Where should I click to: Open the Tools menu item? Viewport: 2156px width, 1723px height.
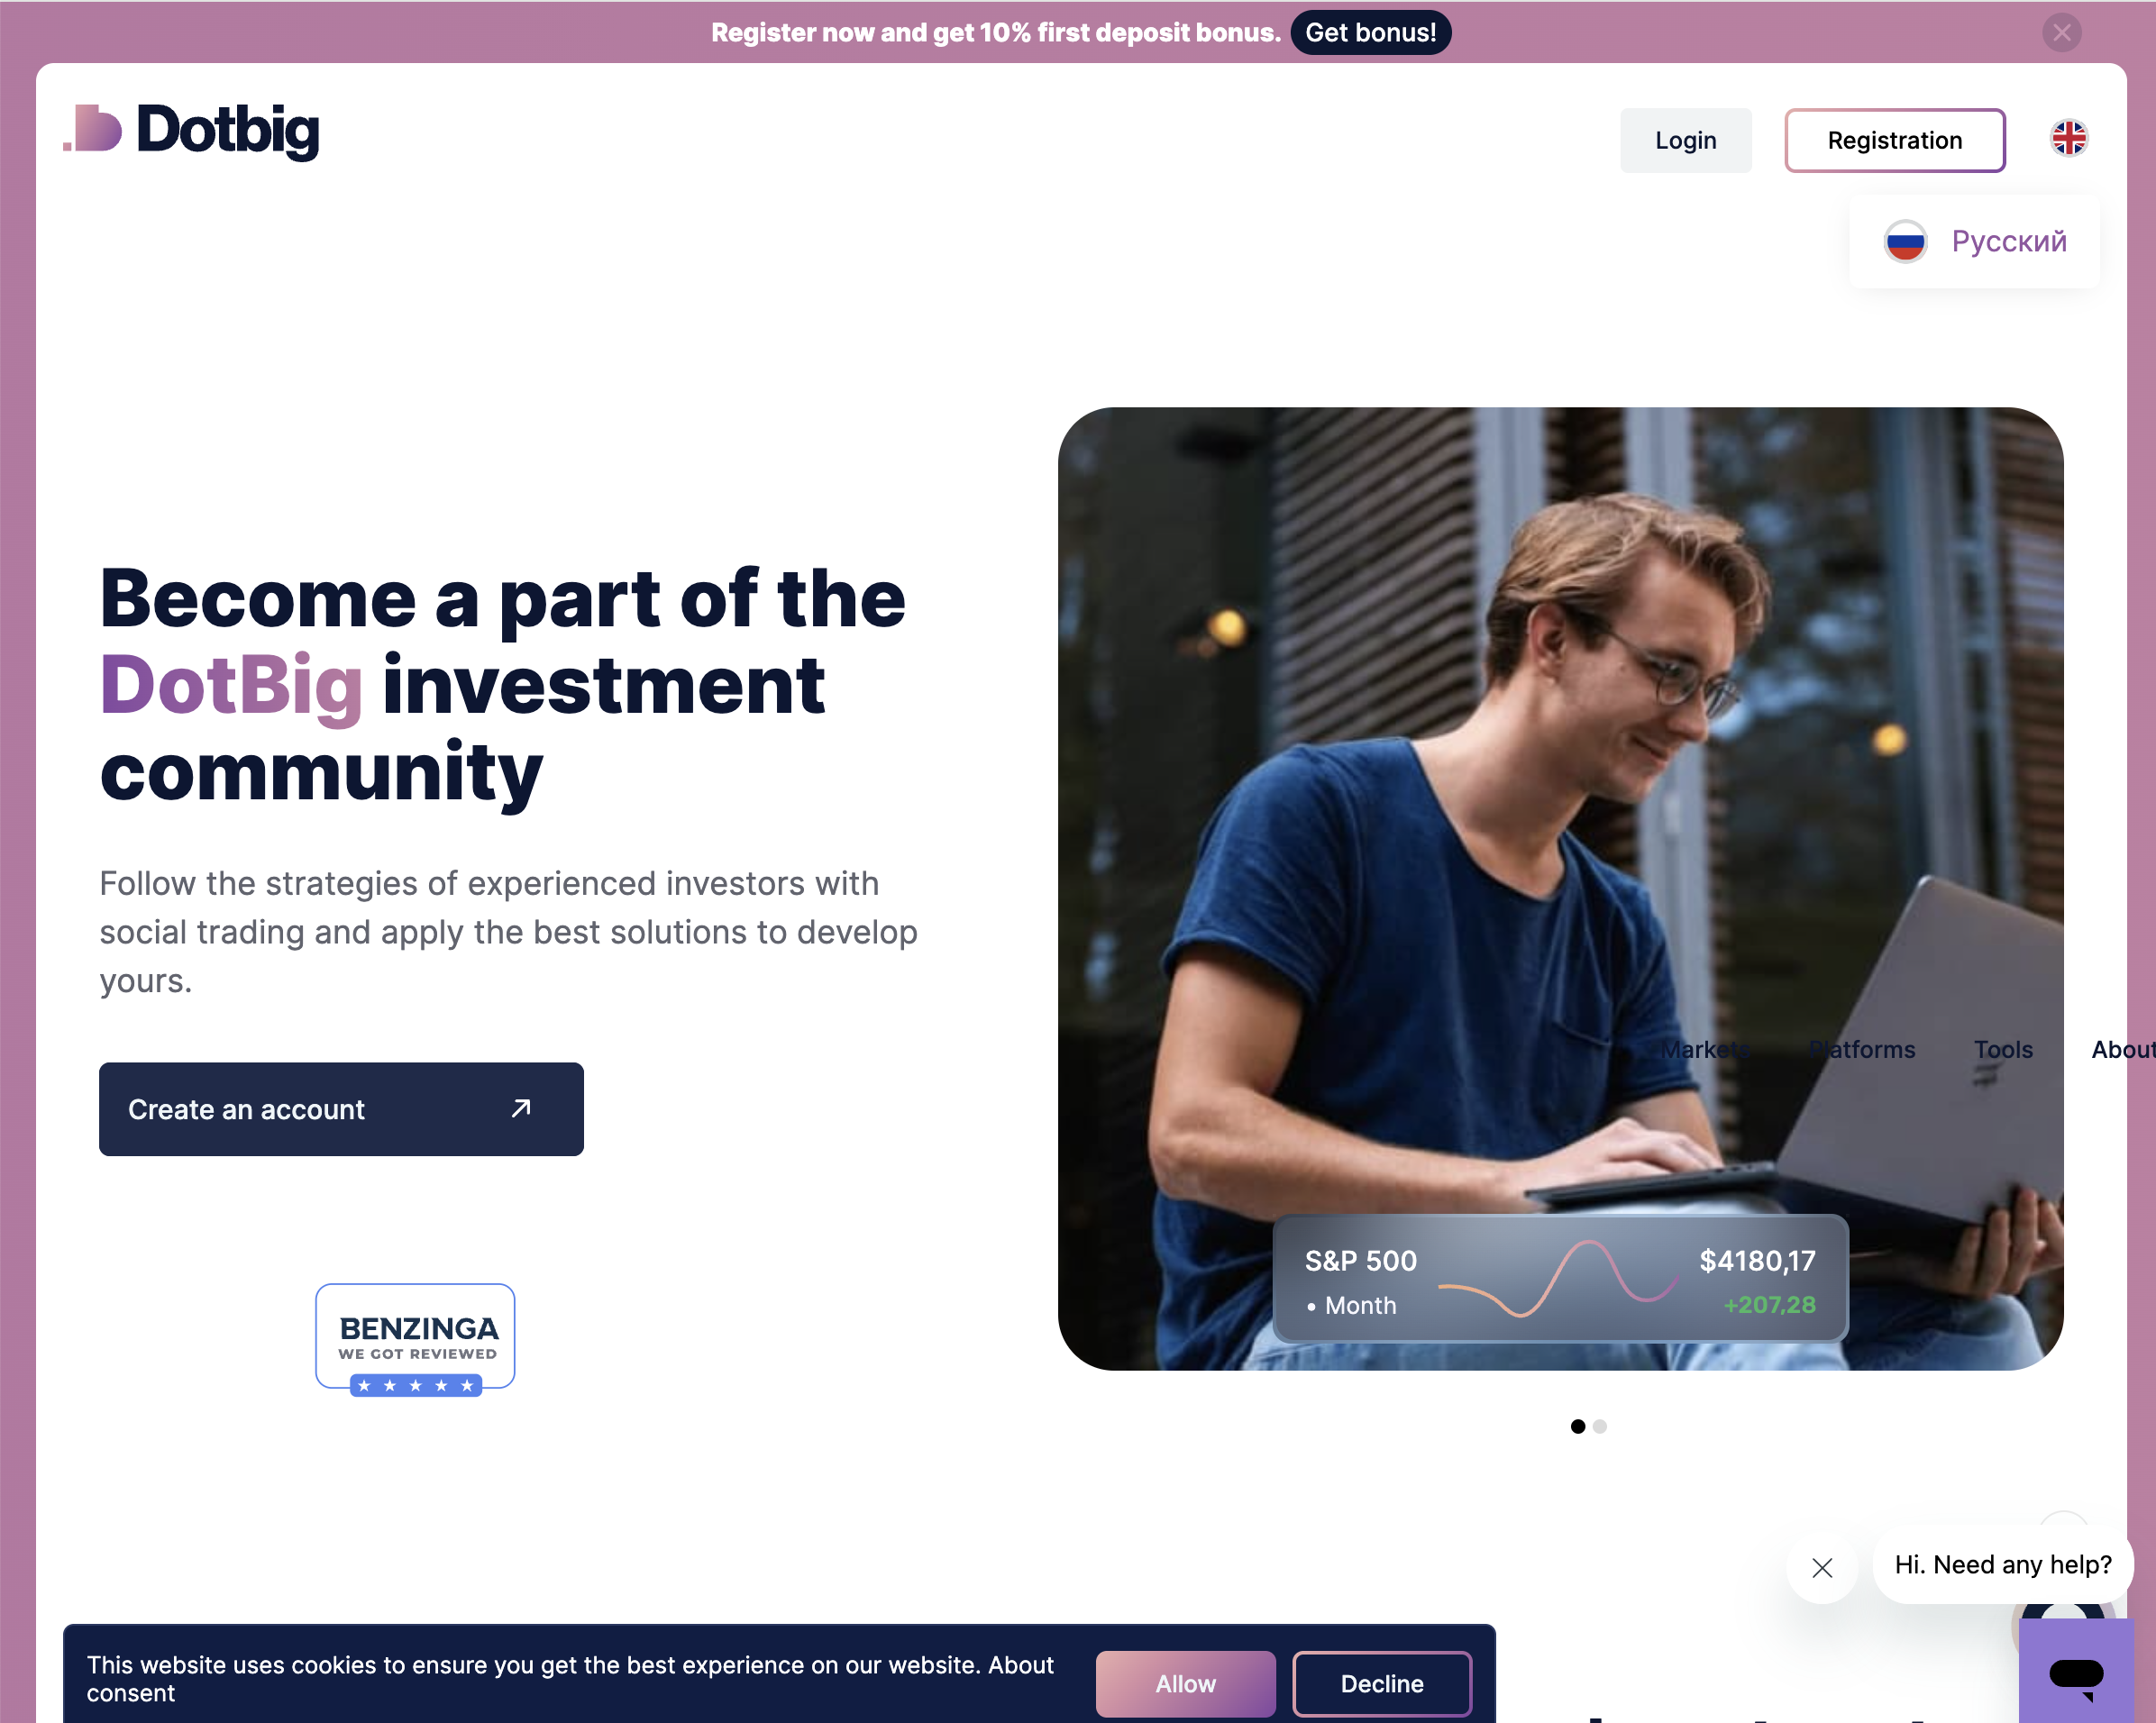pos(2002,1049)
